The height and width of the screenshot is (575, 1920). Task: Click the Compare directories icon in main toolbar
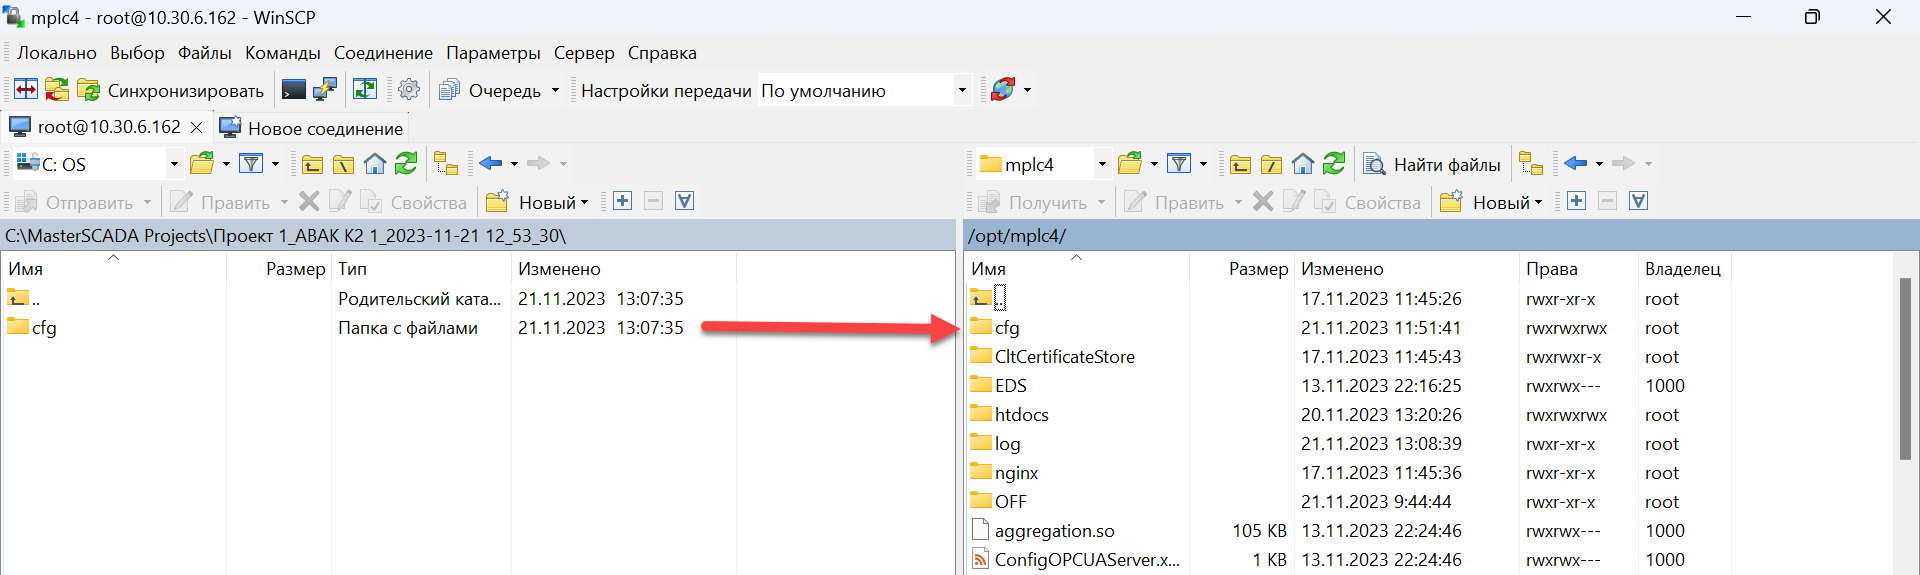[x=26, y=90]
